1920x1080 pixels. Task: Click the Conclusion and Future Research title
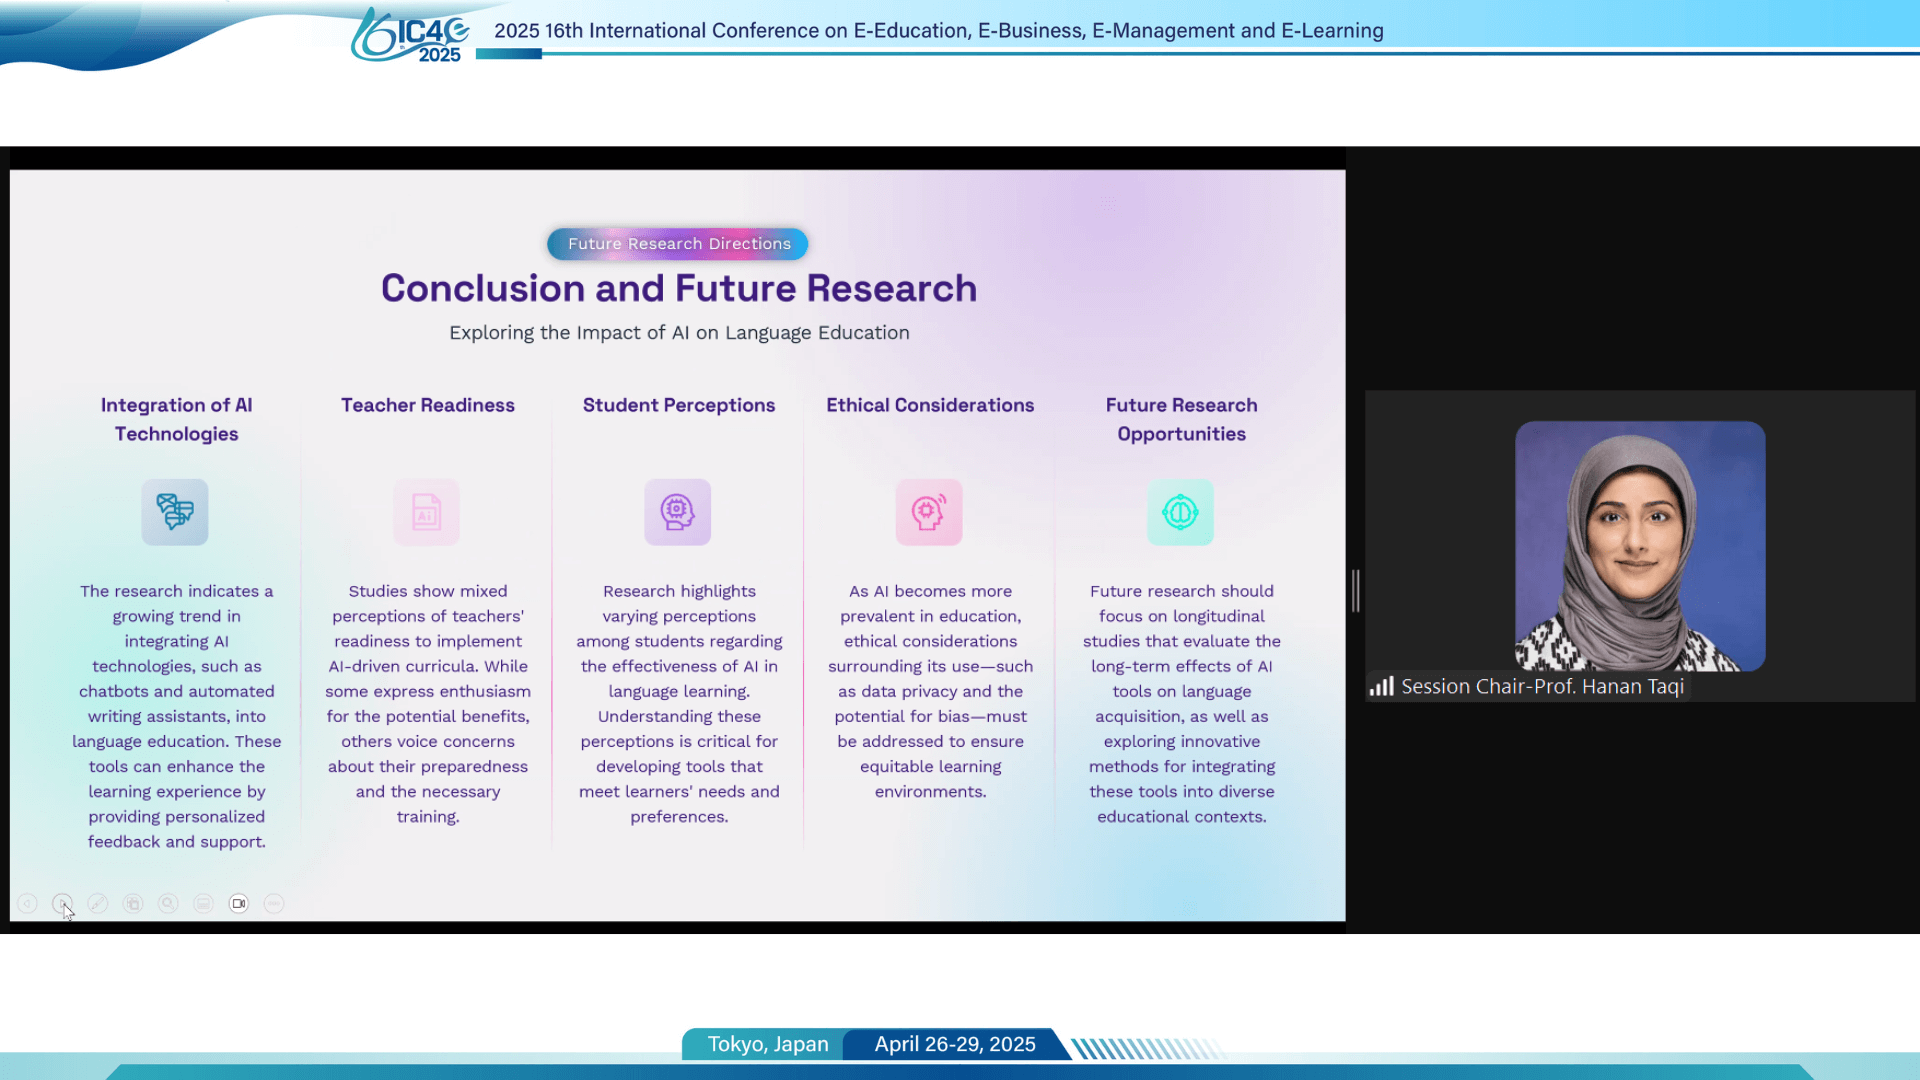coord(678,289)
